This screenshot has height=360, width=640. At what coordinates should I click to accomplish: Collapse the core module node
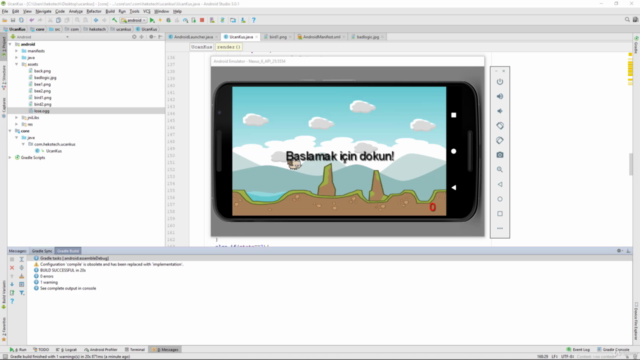[10, 131]
